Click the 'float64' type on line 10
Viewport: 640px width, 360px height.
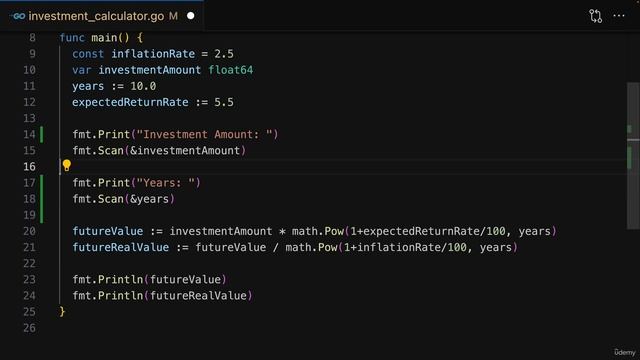point(231,70)
